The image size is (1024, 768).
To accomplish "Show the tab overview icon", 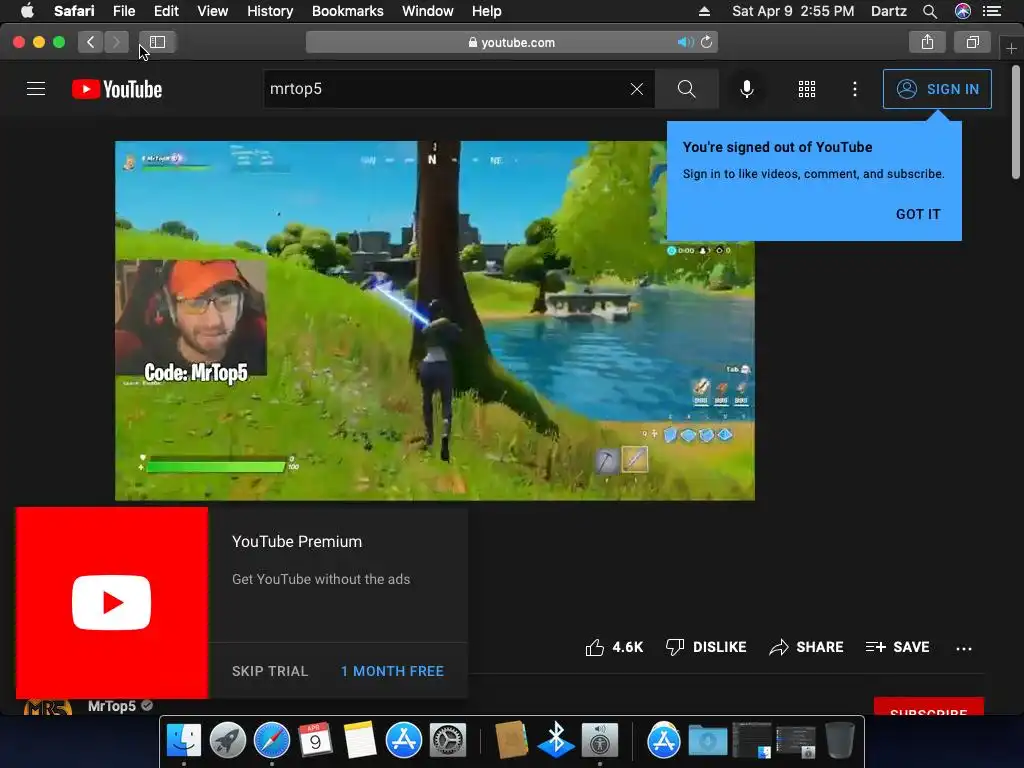I will click(x=972, y=42).
